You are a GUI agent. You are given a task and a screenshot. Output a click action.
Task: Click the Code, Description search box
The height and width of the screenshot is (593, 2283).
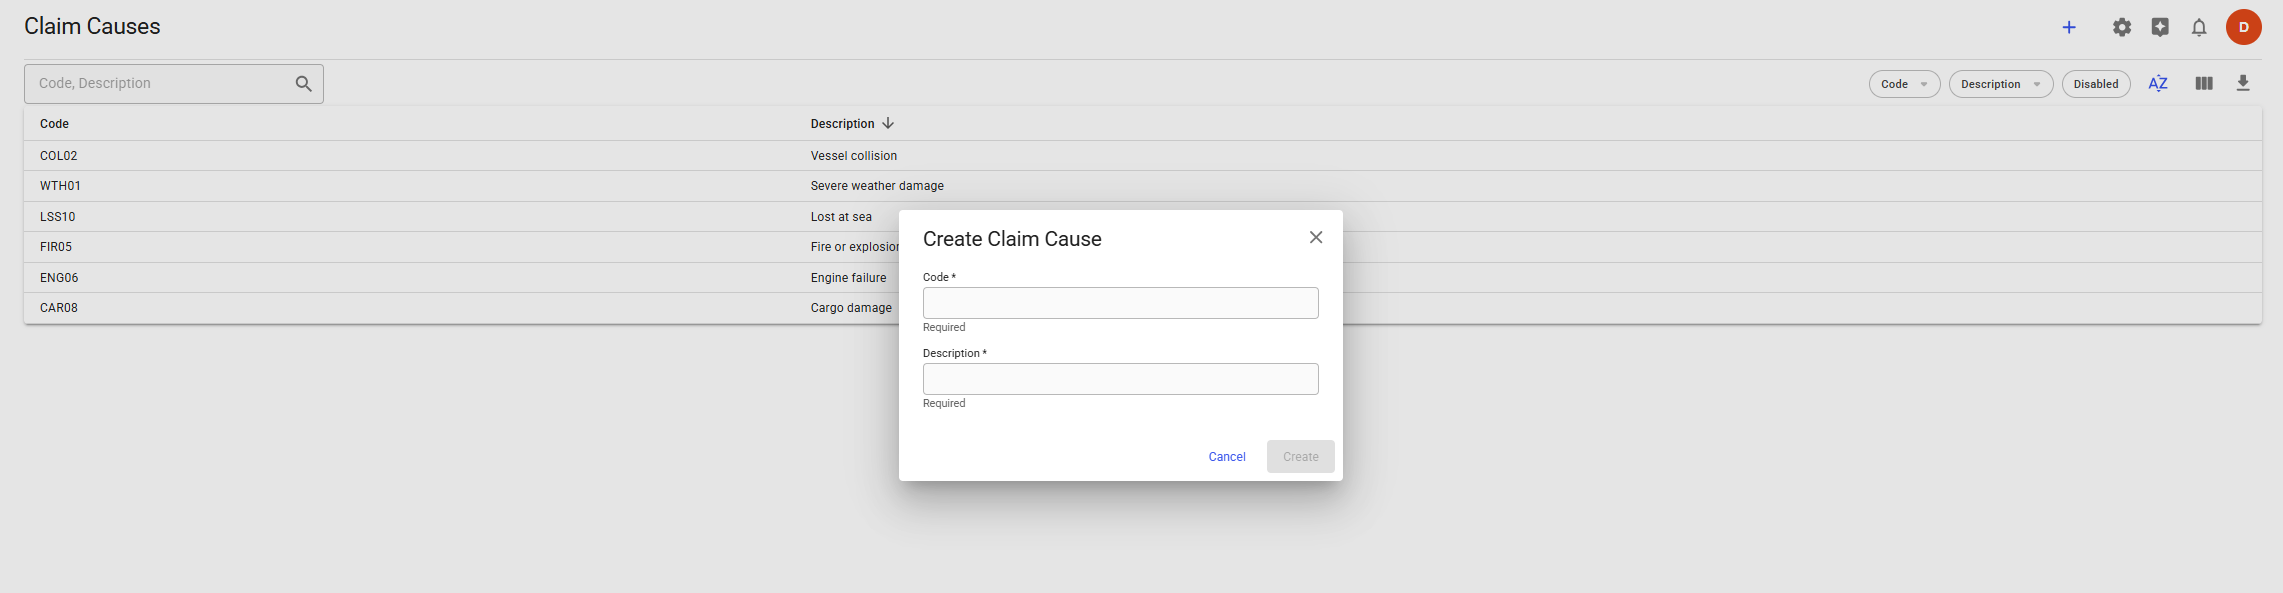point(160,84)
